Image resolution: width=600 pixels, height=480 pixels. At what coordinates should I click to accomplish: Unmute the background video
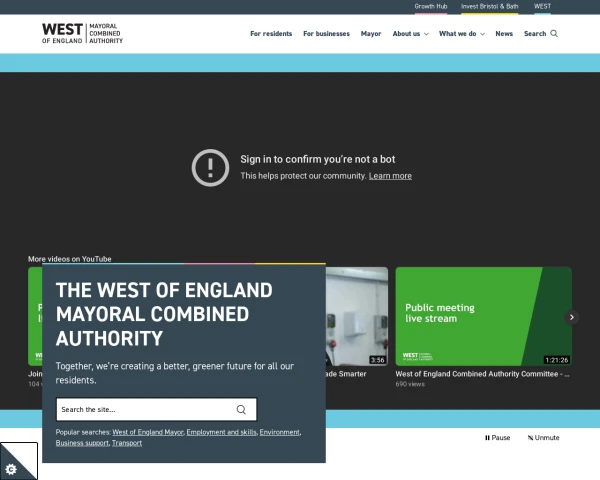[x=543, y=438]
